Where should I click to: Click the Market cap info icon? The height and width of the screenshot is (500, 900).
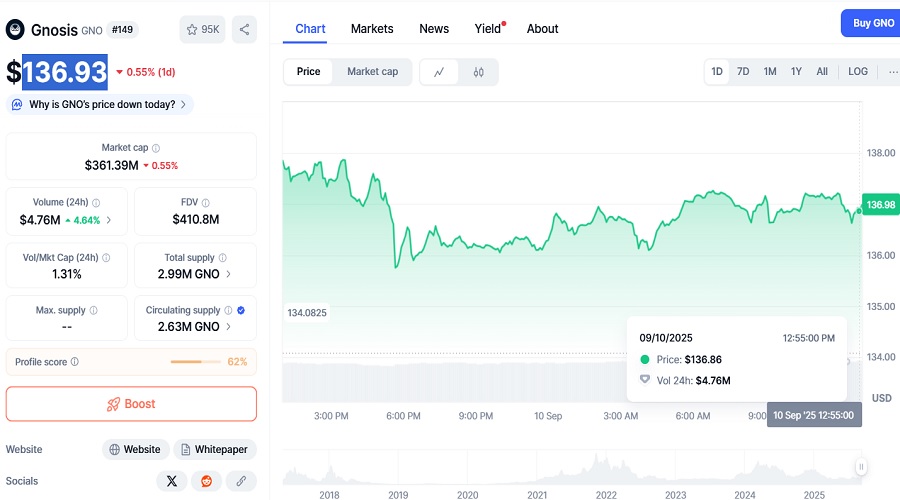coord(156,148)
